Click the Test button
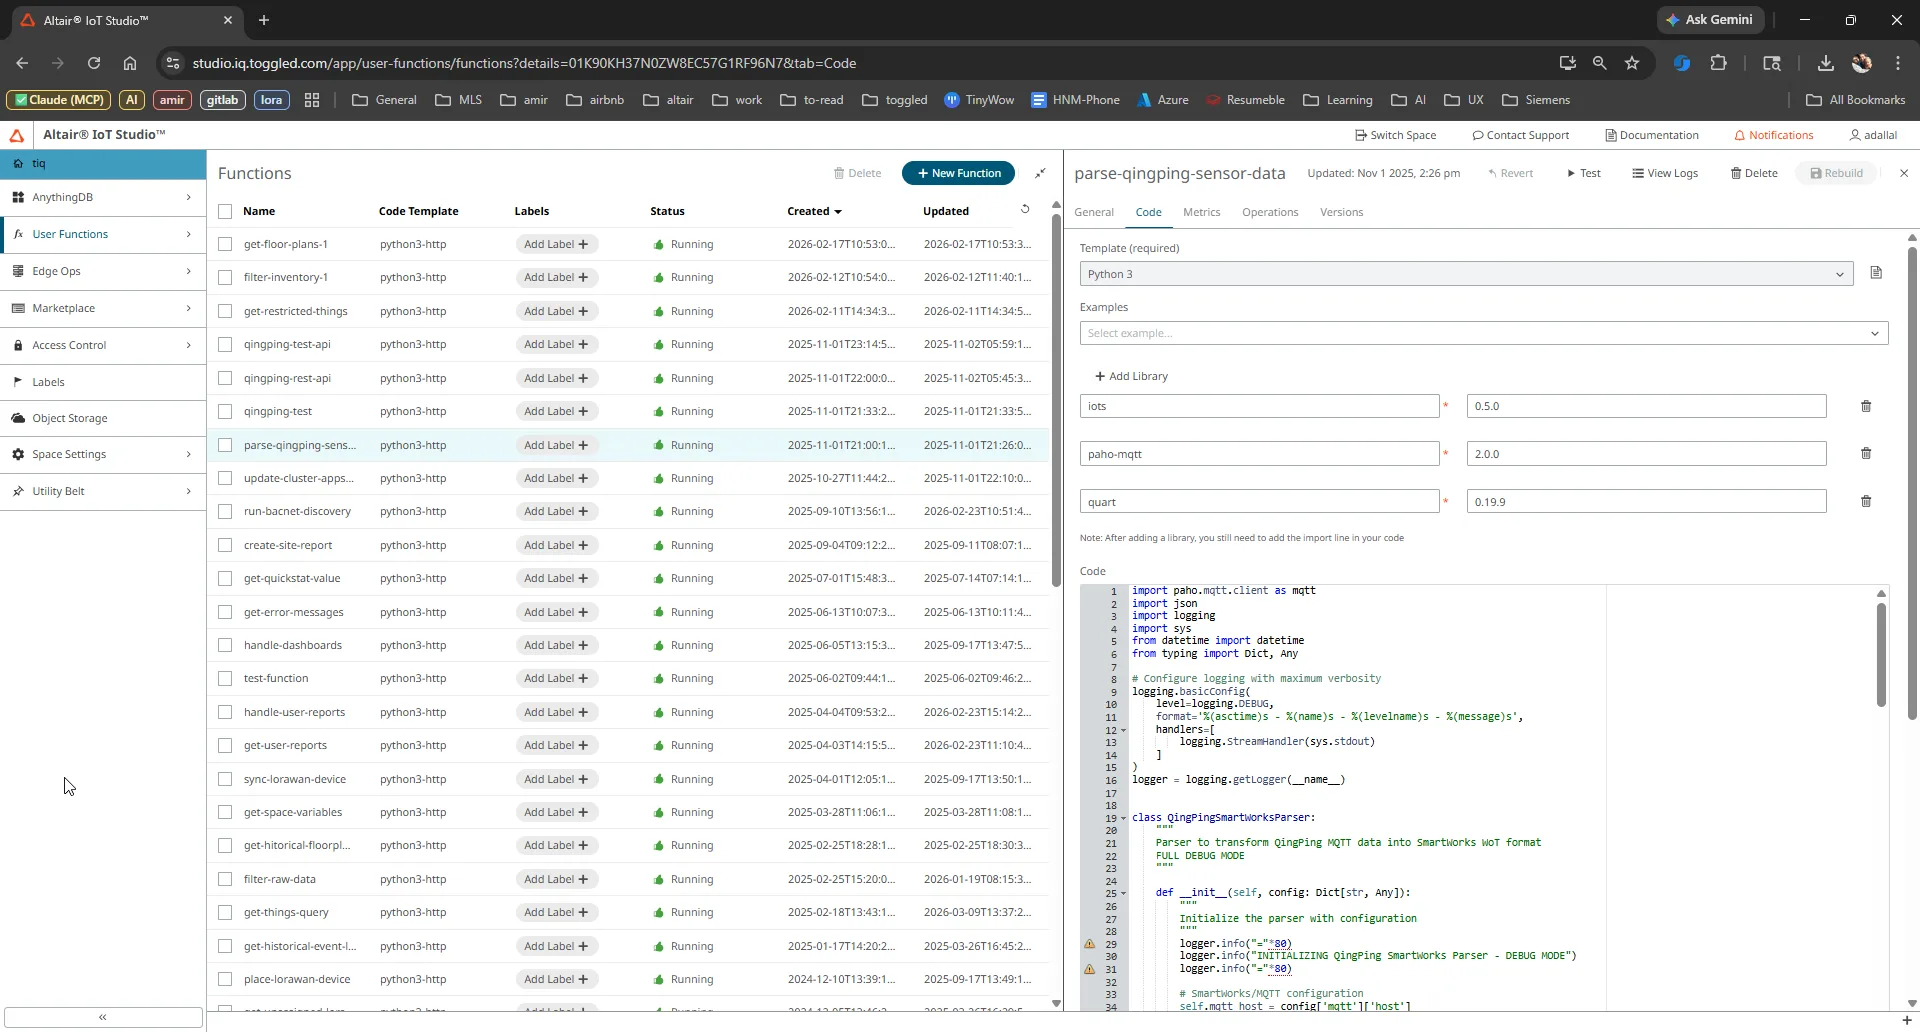1920x1032 pixels. [x=1584, y=173]
